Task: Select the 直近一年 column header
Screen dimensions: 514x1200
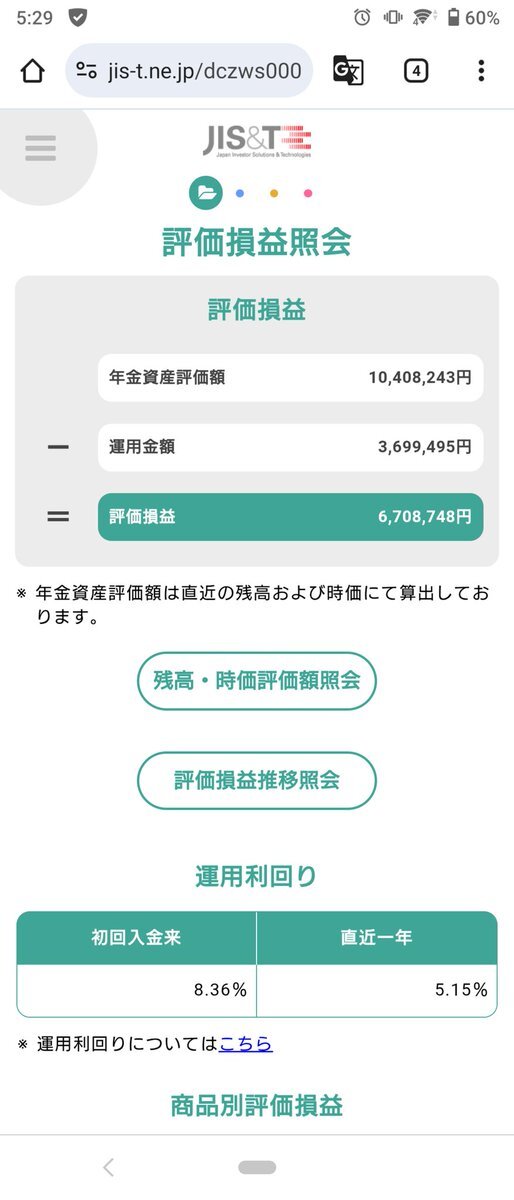Action: [x=377, y=938]
